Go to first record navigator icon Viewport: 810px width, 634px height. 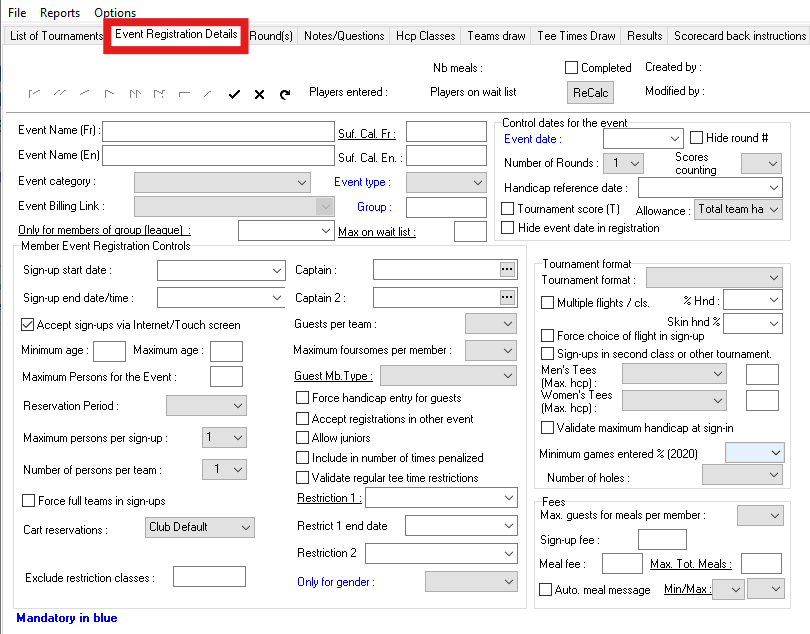pos(34,94)
